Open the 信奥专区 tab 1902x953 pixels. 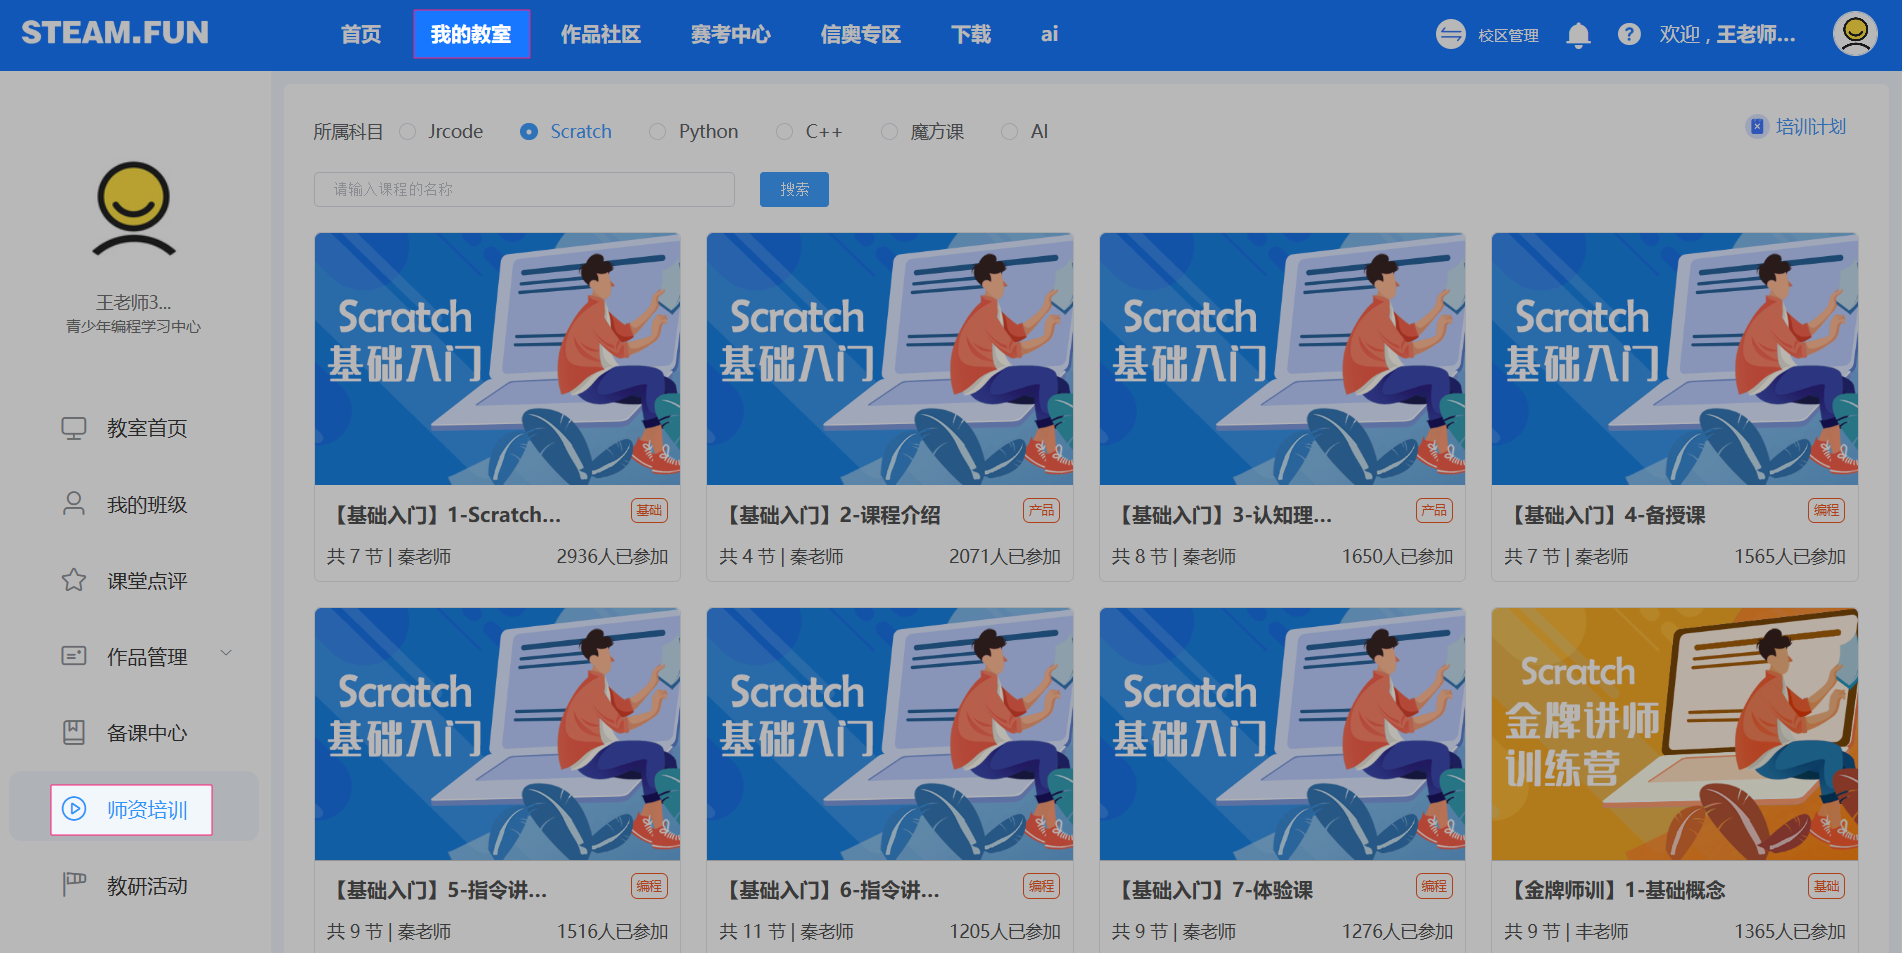click(x=861, y=35)
